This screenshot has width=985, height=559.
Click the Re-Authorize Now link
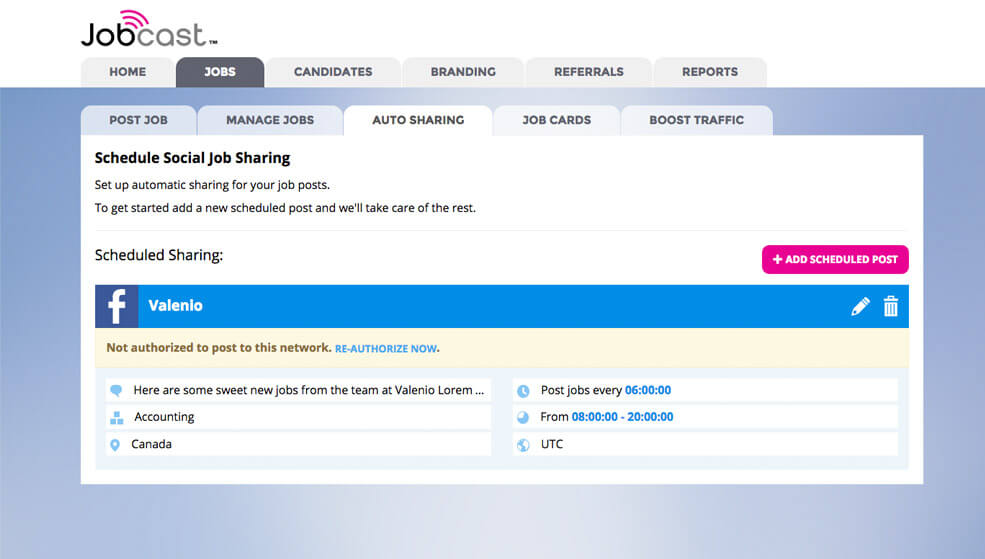386,349
